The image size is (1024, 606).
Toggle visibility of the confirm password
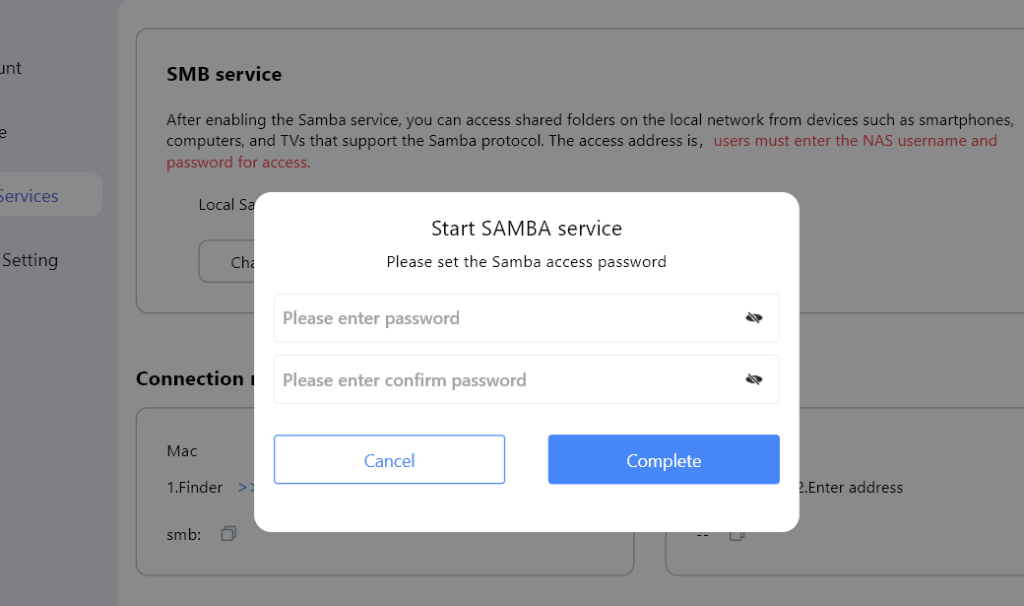point(754,380)
